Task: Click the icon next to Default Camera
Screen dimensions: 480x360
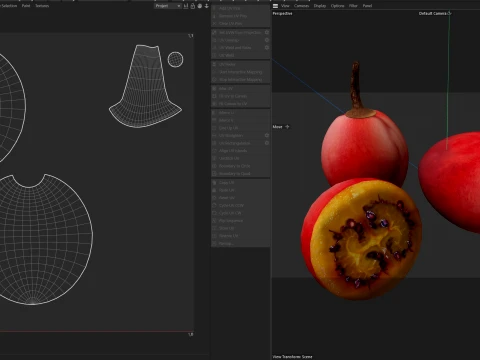Action: (x=449, y=13)
